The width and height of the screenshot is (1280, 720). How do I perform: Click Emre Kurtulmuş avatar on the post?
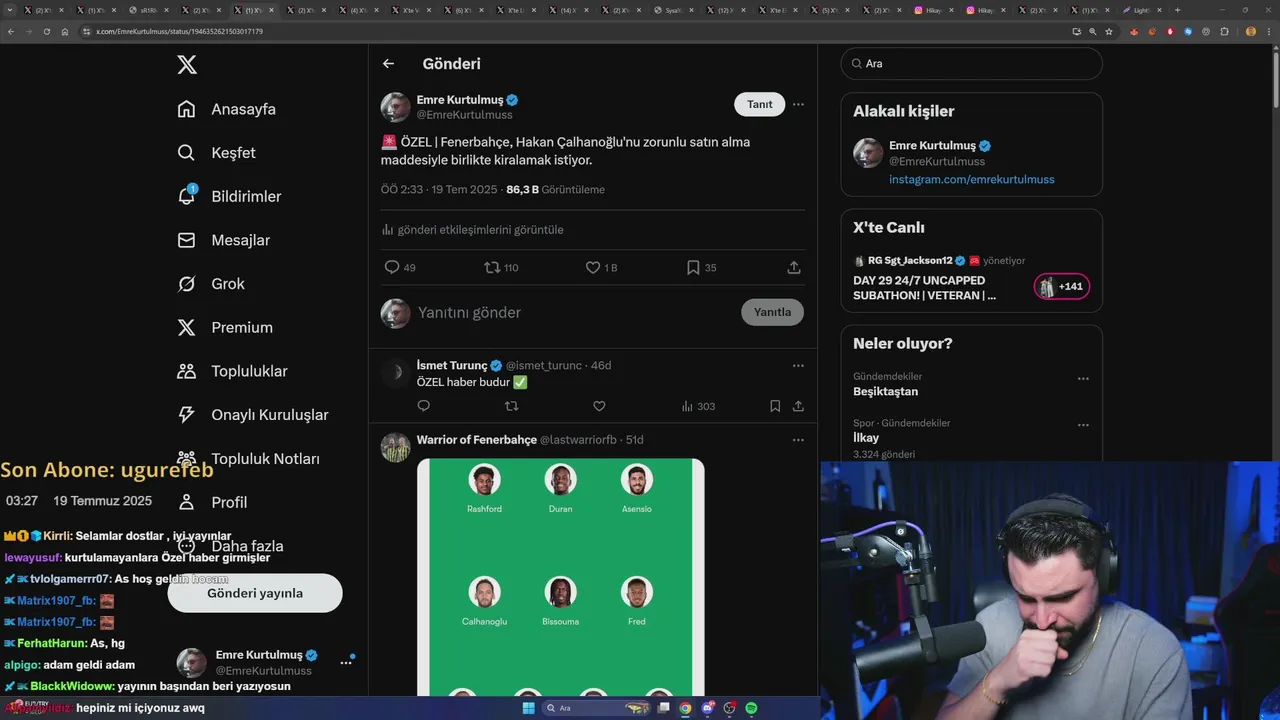point(396,107)
